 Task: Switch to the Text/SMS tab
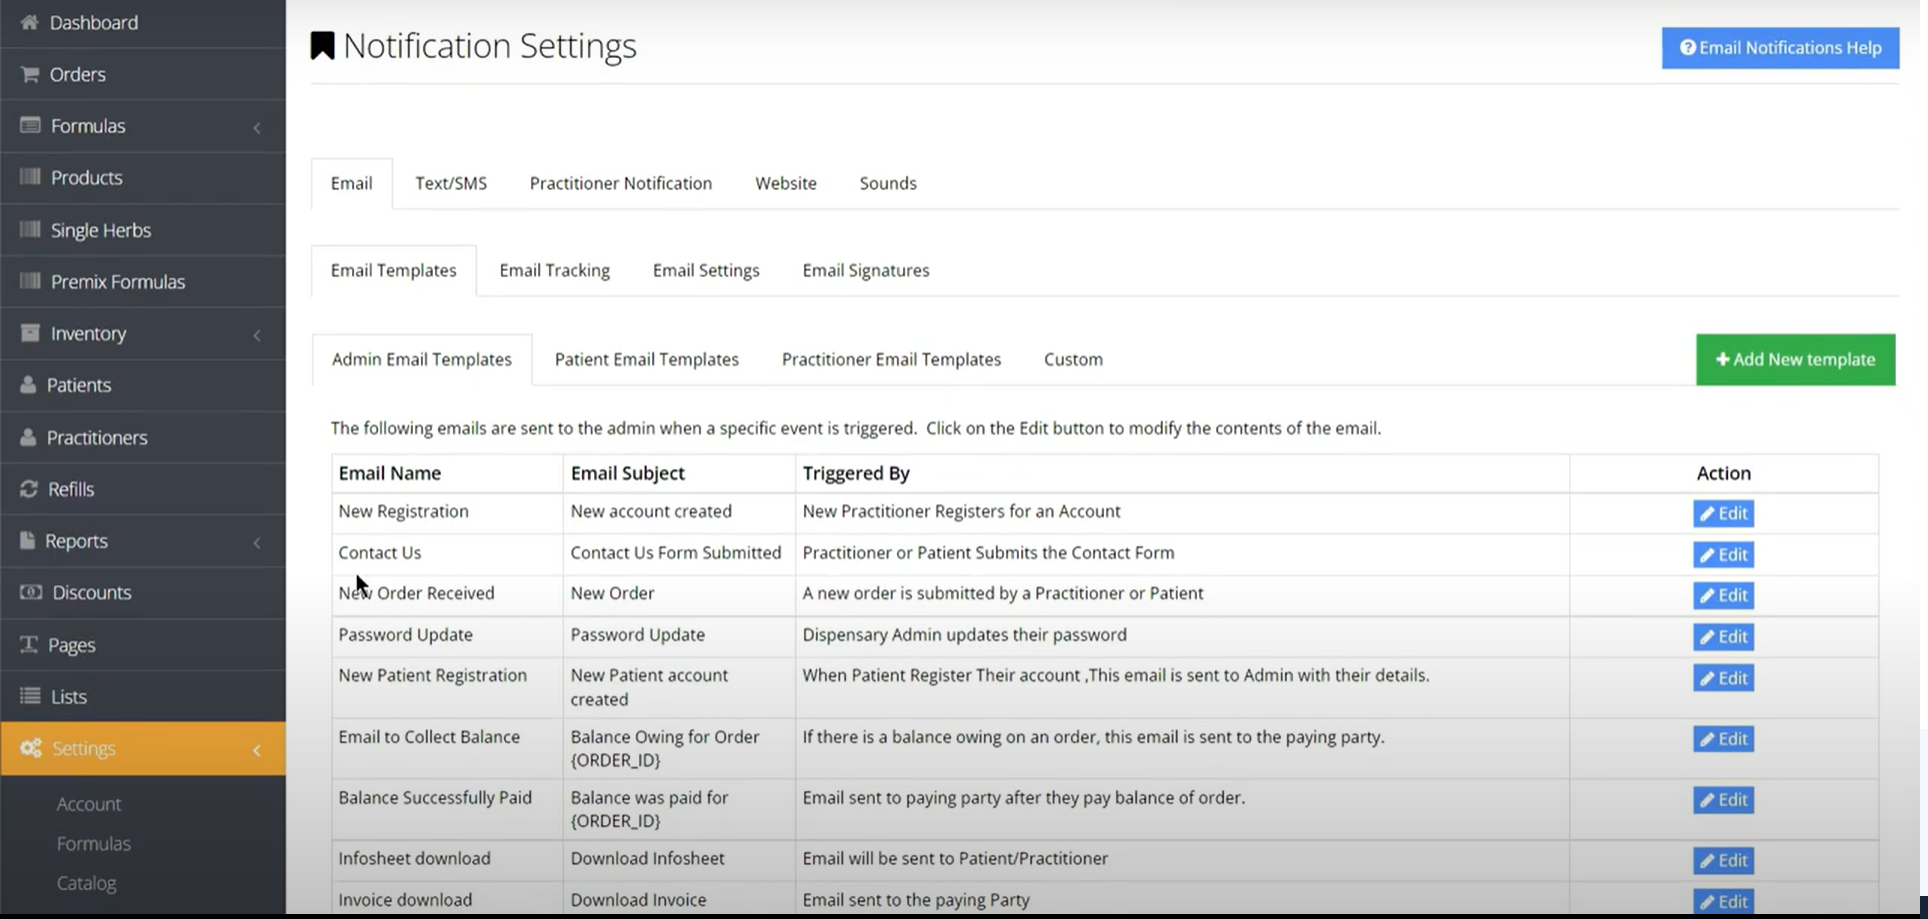[451, 183]
